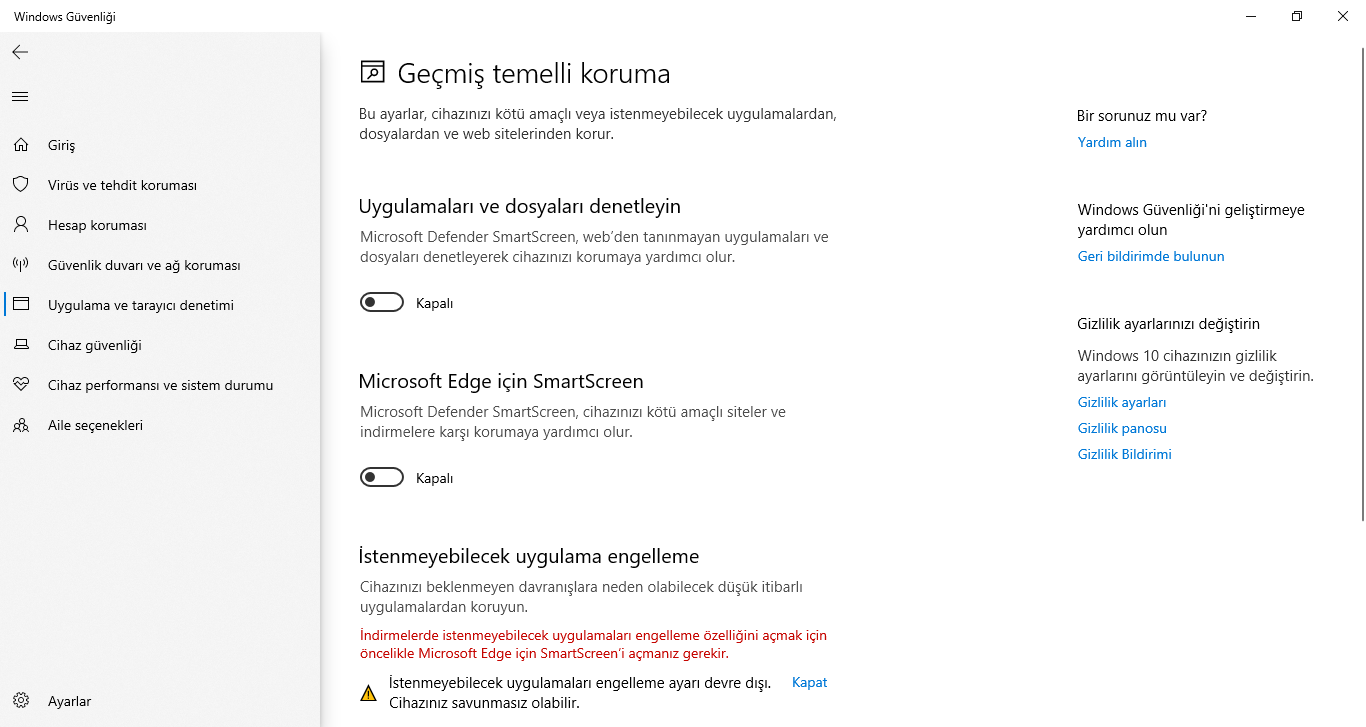Screen dimensions: 1366x727
Task: Click Kapat link next to the warning
Action: tap(809, 682)
